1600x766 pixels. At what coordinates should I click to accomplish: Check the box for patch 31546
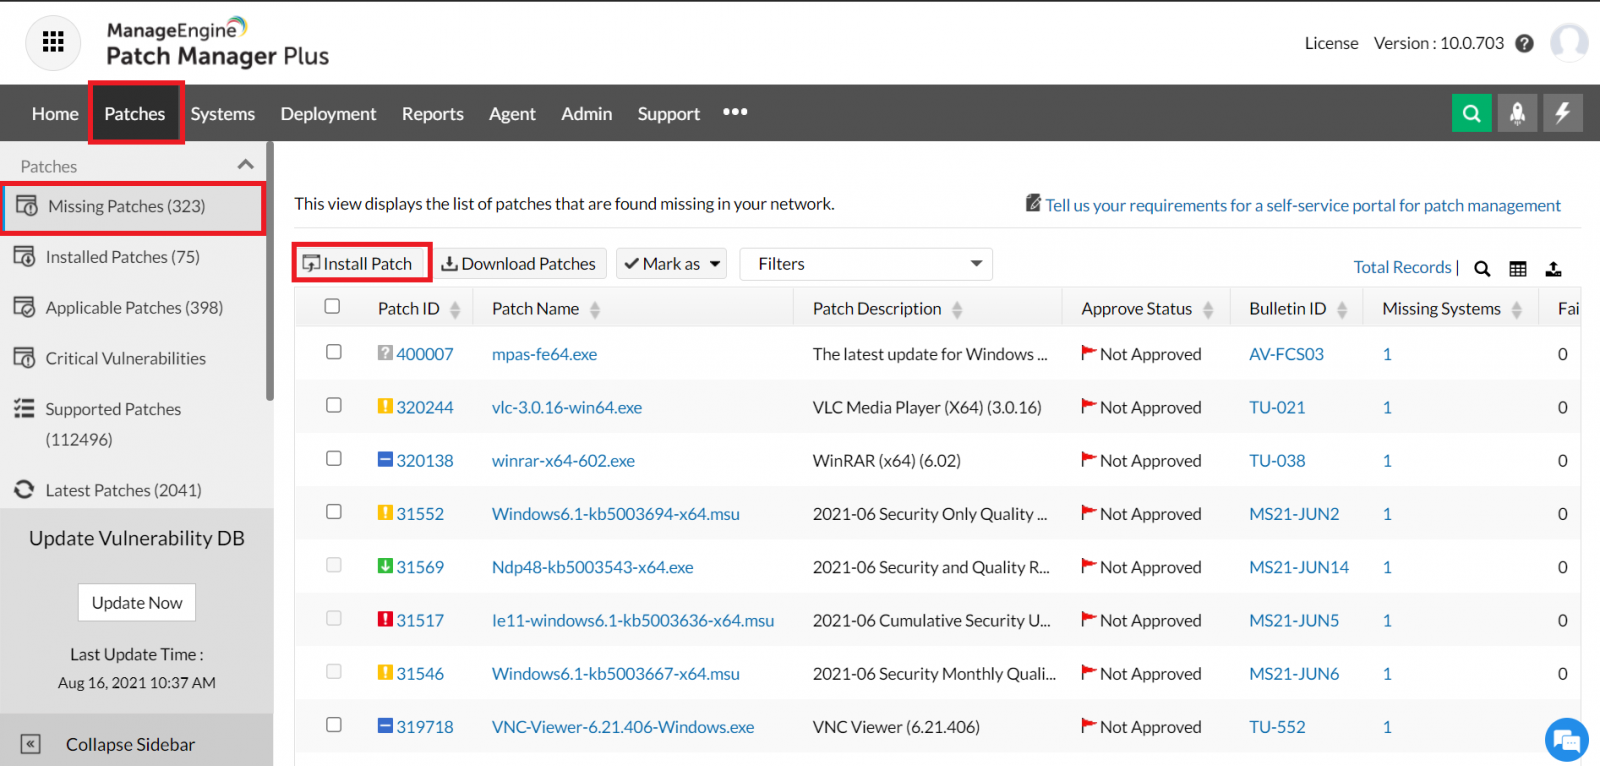(334, 671)
